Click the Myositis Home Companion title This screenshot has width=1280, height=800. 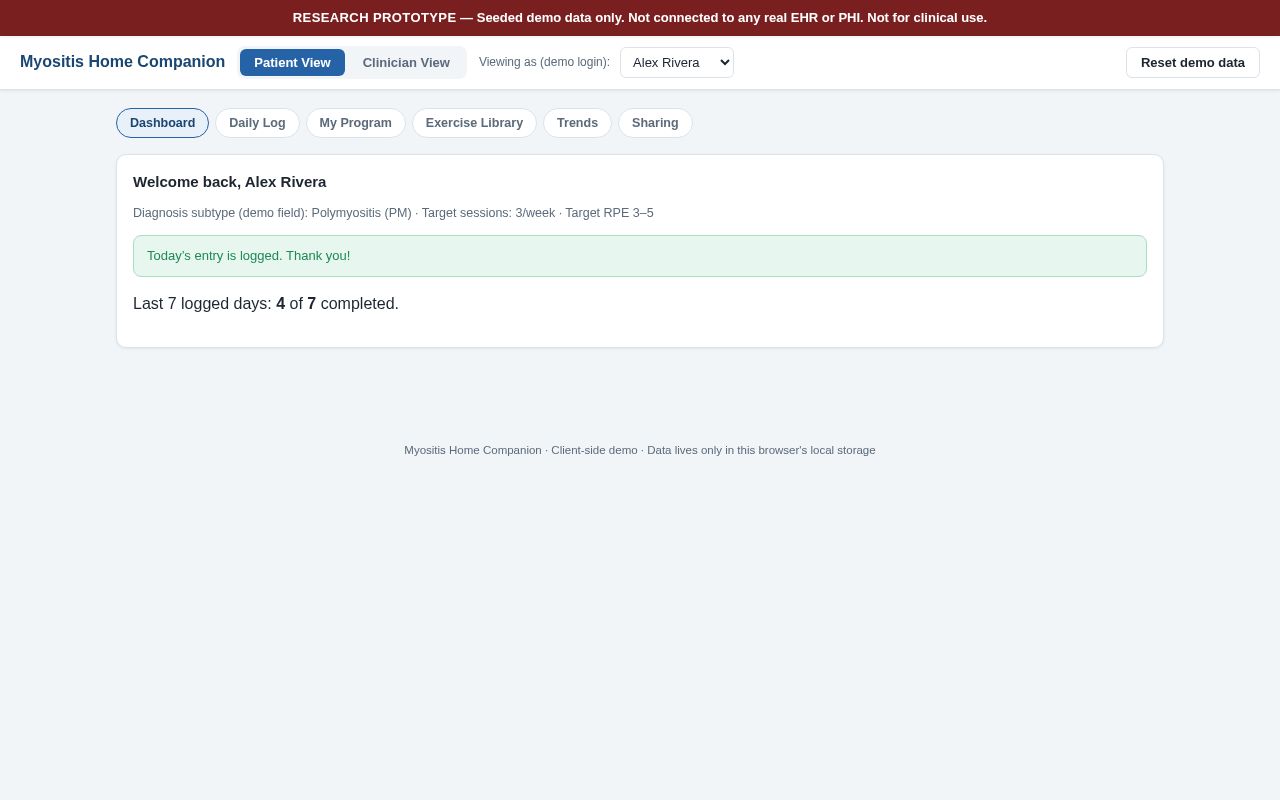click(122, 62)
